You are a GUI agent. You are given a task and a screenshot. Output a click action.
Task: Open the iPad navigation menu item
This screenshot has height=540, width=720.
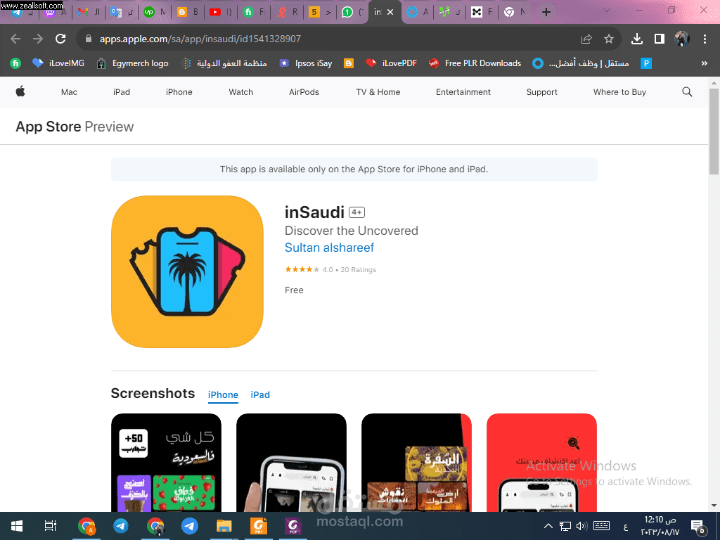tap(122, 92)
